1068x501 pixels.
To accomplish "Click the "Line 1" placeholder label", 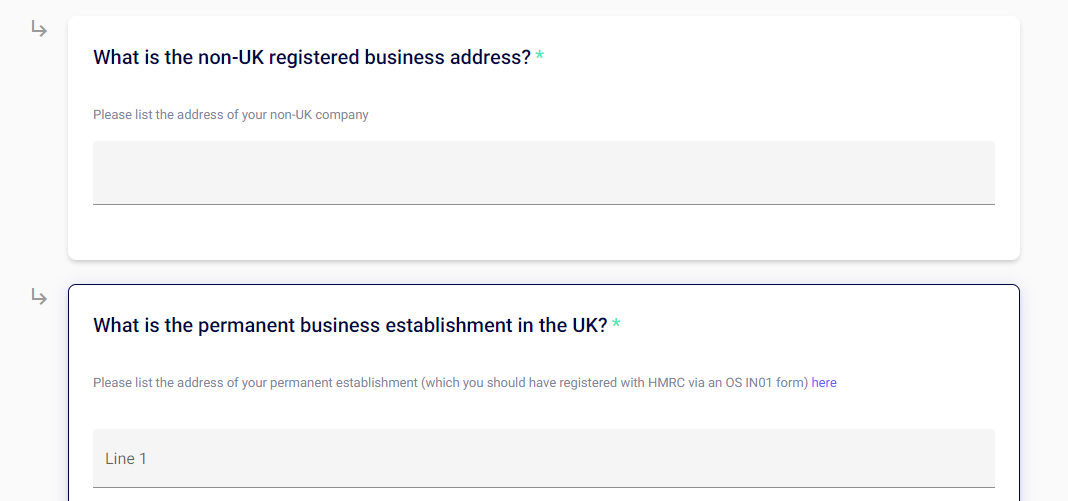I will pyautogui.click(x=126, y=459).
